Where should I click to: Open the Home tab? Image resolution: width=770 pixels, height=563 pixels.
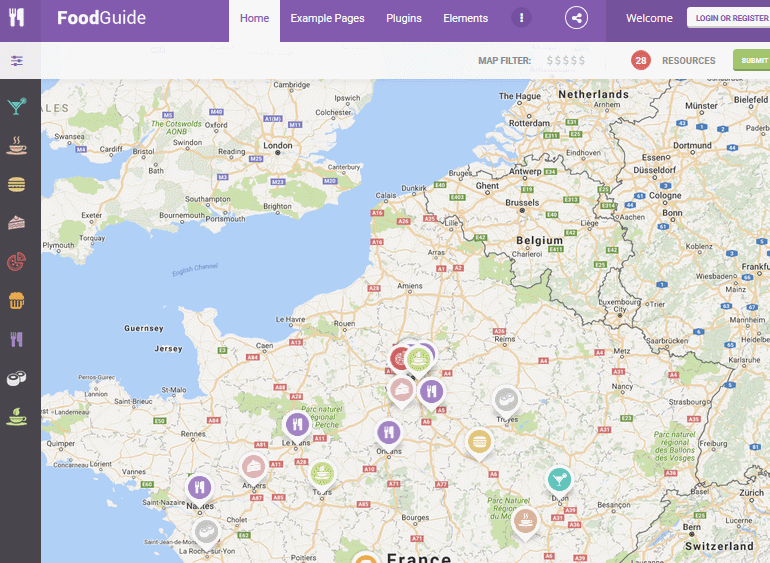click(254, 18)
